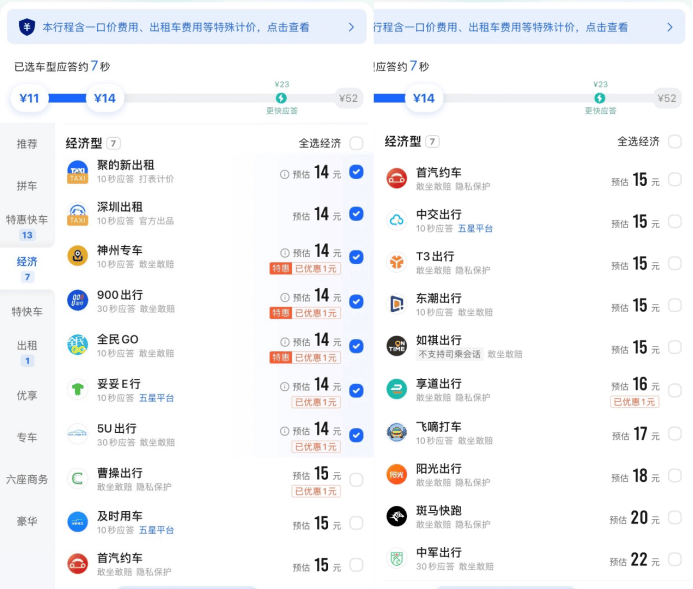This screenshot has height=589, width=693.
Task: Open the 出租 sidebar tab
Action: [x=27, y=353]
